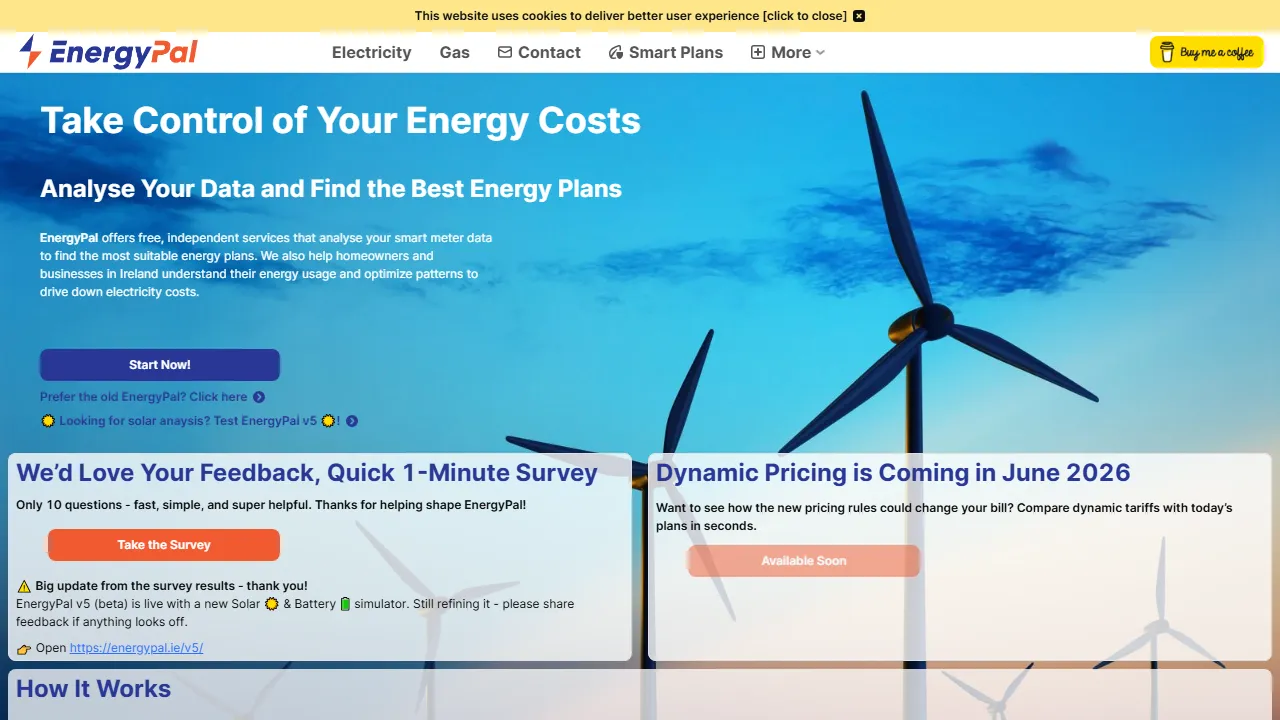Image resolution: width=1280 pixels, height=720 pixels.
Task: Dismiss the cookies notice via the close icon
Action: click(x=859, y=15)
